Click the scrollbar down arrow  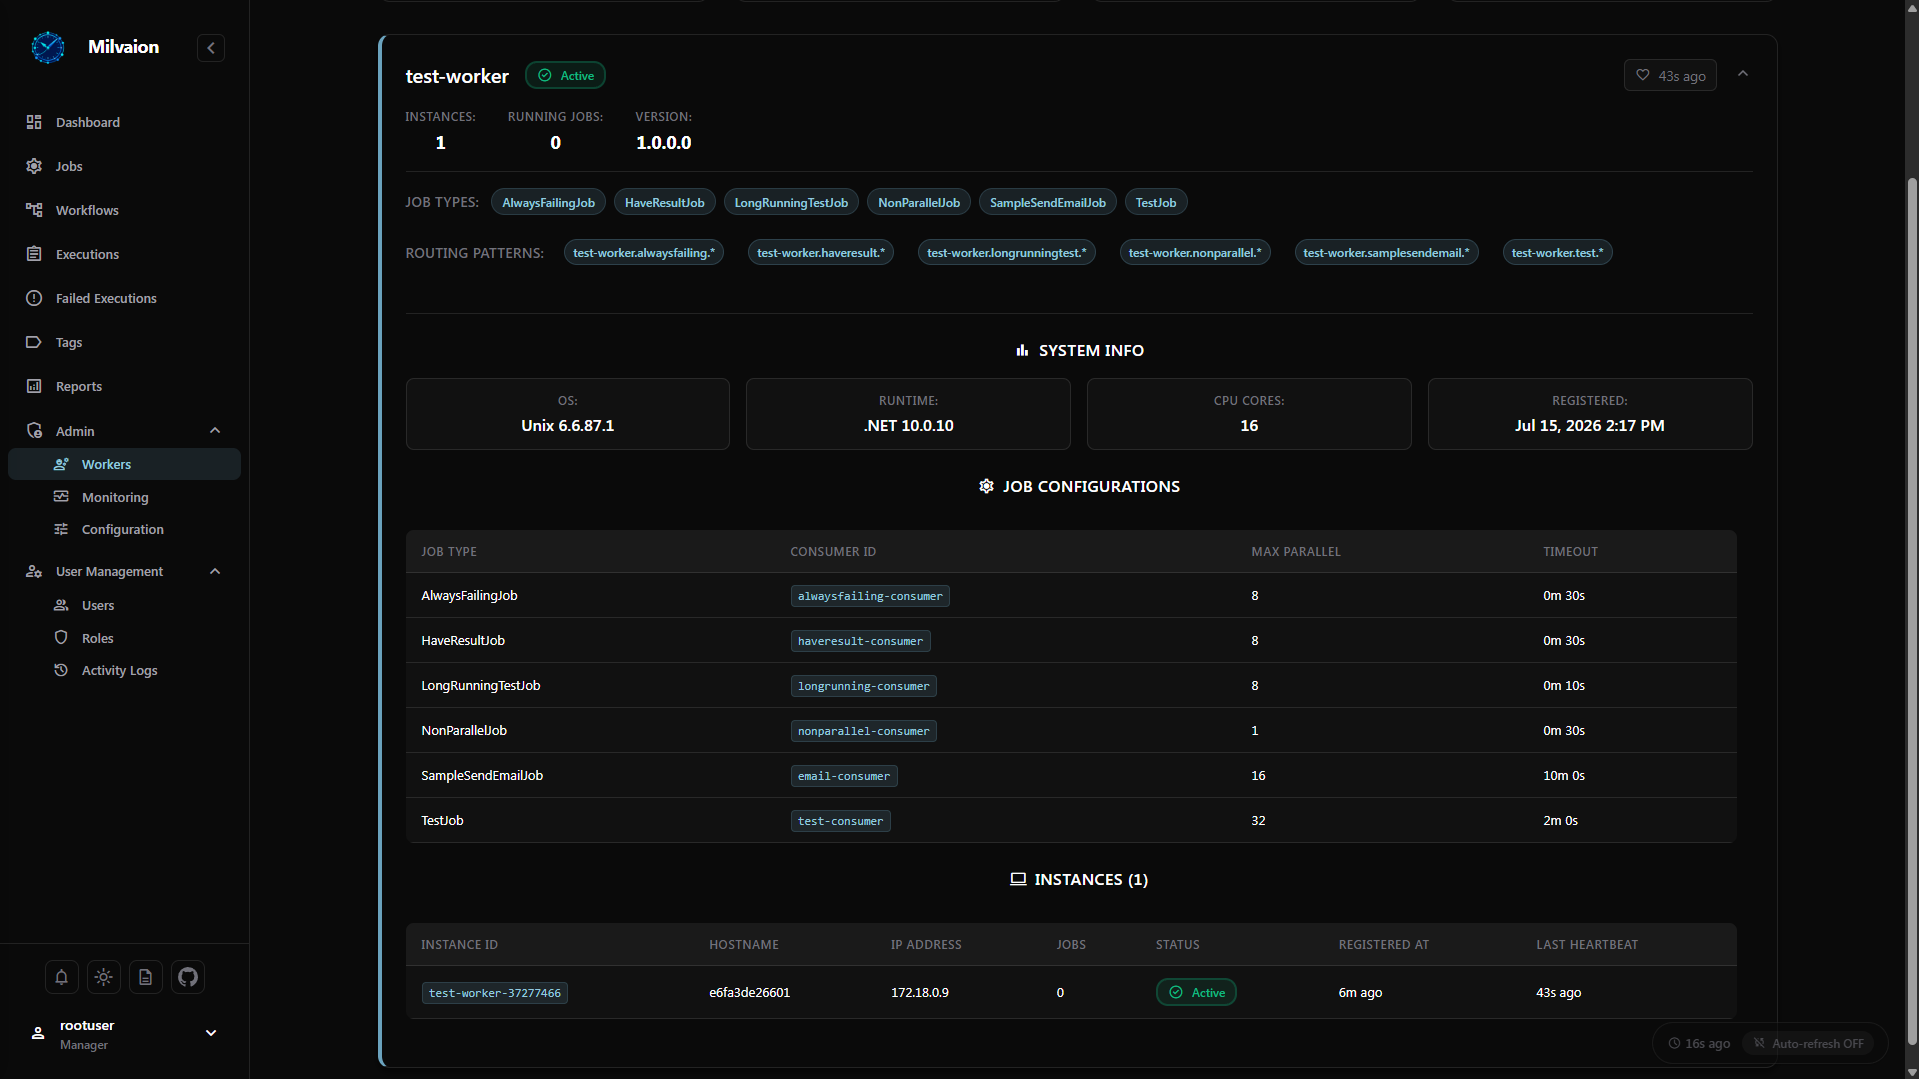pos(1911,1071)
